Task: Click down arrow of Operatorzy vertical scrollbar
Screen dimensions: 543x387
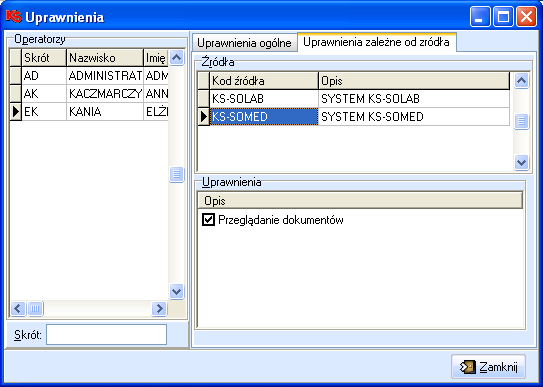Action: 177,291
